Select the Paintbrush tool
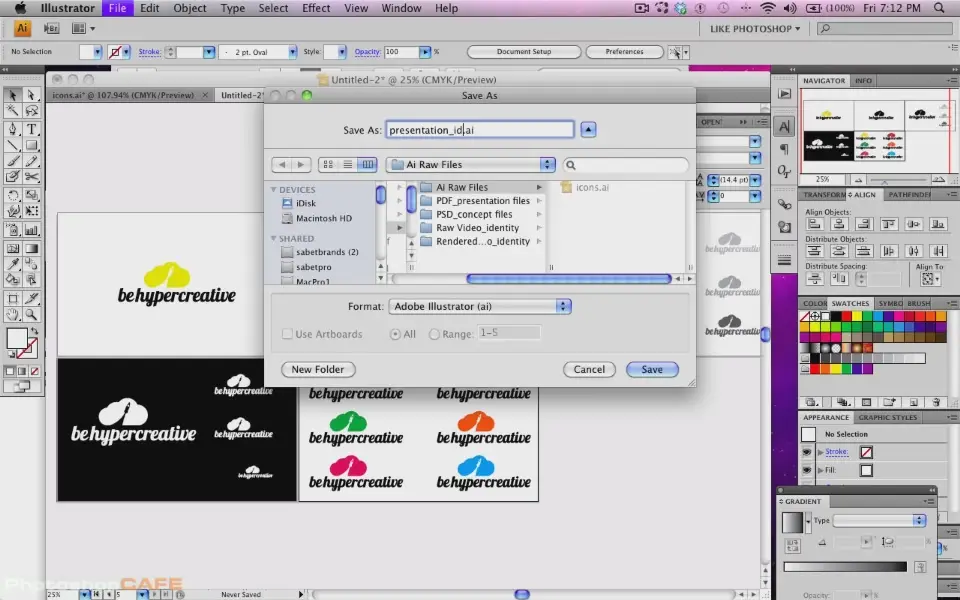This screenshot has width=960, height=600. 13,161
